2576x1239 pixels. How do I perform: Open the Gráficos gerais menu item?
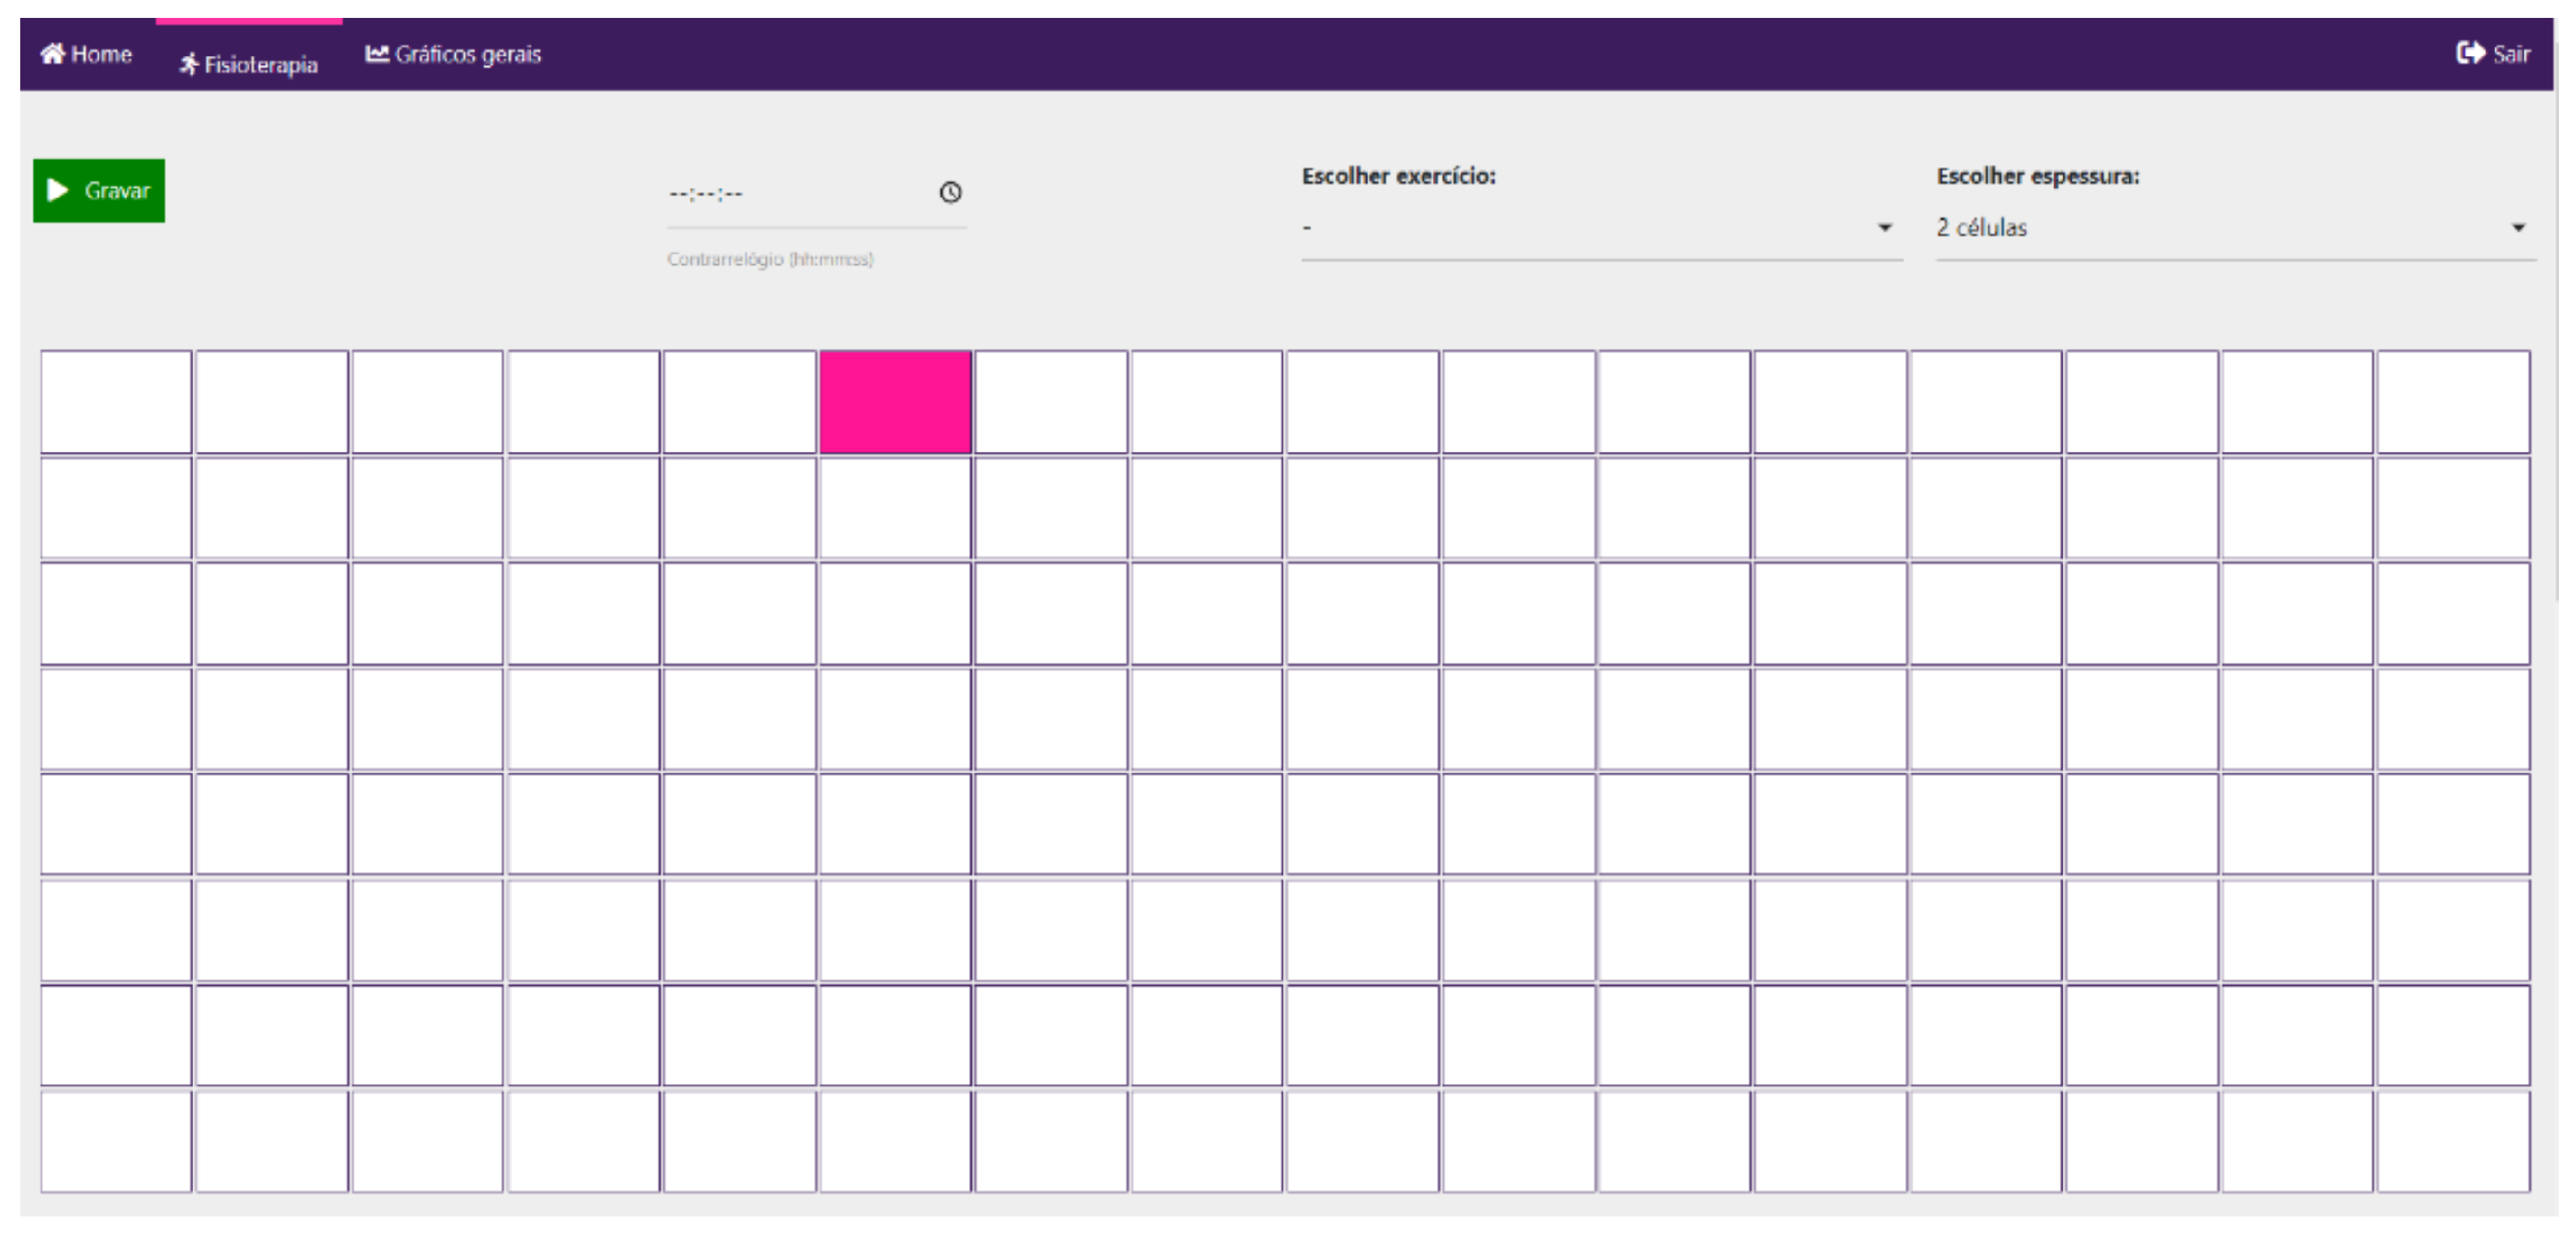tap(467, 54)
